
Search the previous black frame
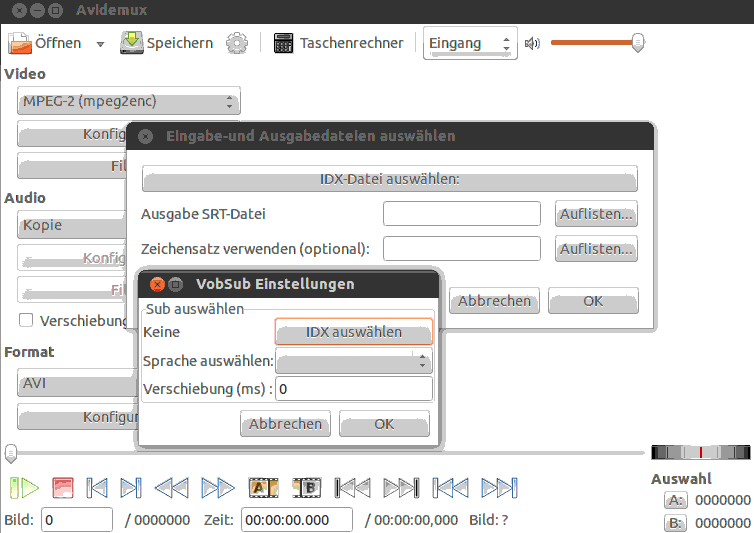point(352,488)
